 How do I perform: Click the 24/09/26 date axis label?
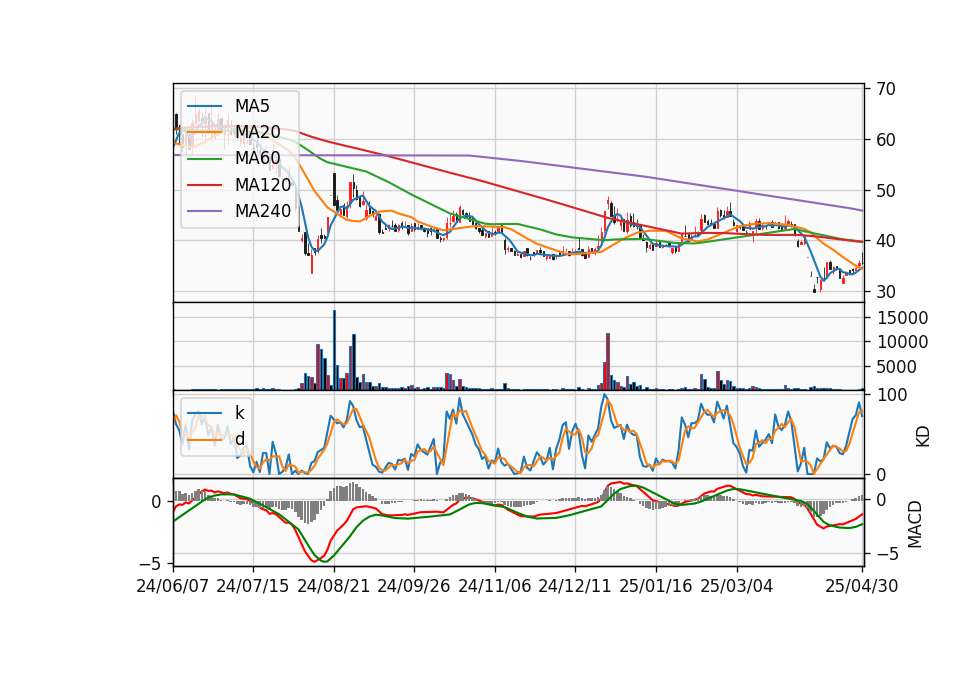coord(413,586)
